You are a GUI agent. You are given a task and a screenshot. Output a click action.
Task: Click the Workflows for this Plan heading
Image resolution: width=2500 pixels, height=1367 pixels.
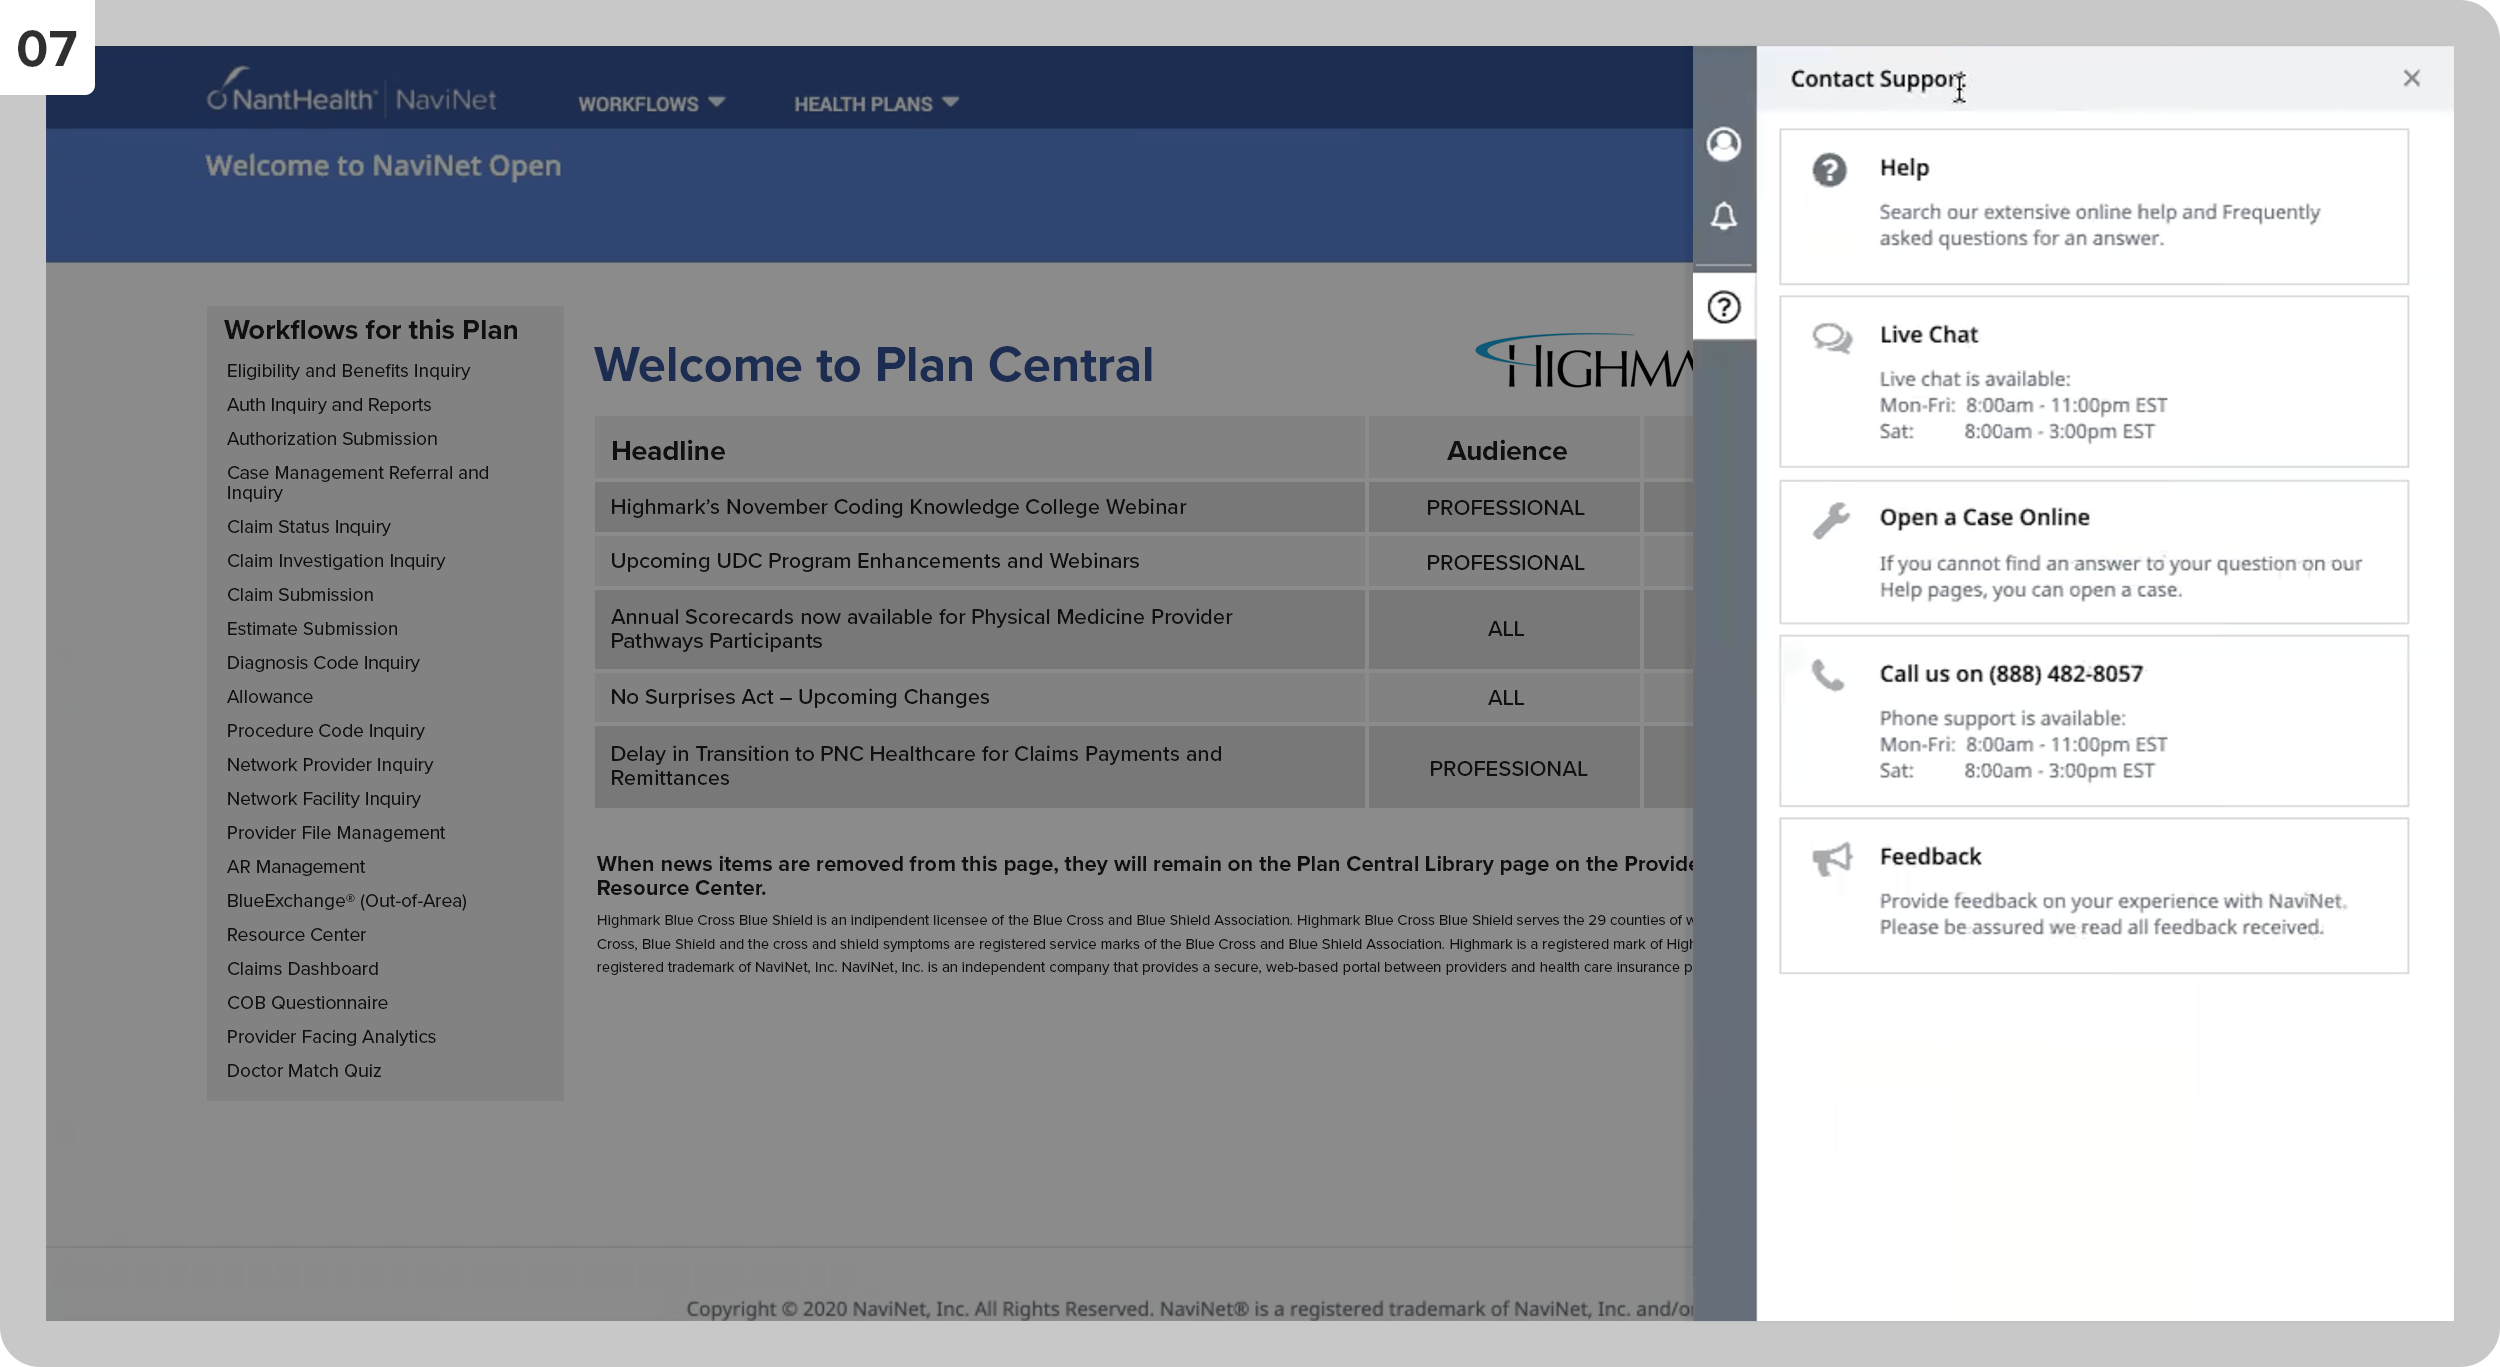tap(371, 329)
